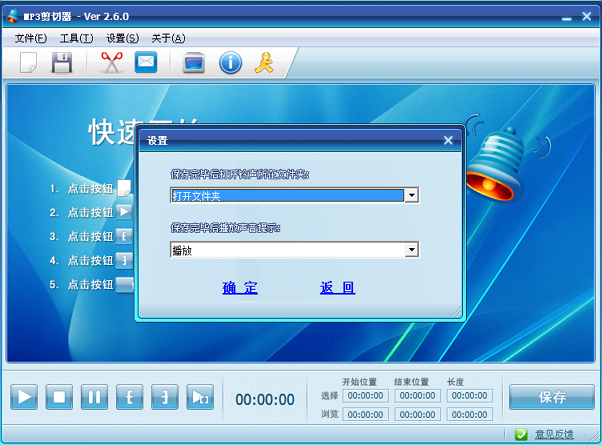This screenshot has width=602, height=445.
Task: Pause playback with the pause button
Action: pyautogui.click(x=94, y=397)
